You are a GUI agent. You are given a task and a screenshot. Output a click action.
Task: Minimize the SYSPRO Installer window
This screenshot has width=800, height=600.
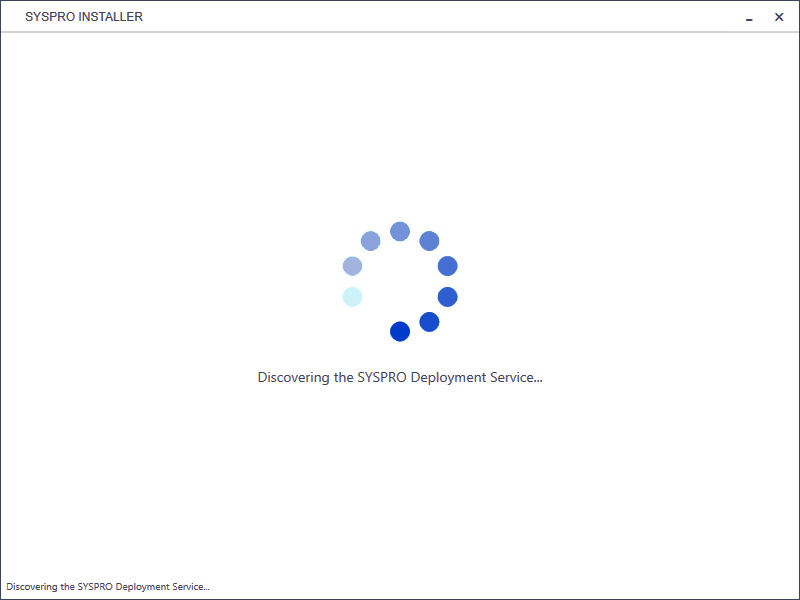click(x=749, y=17)
